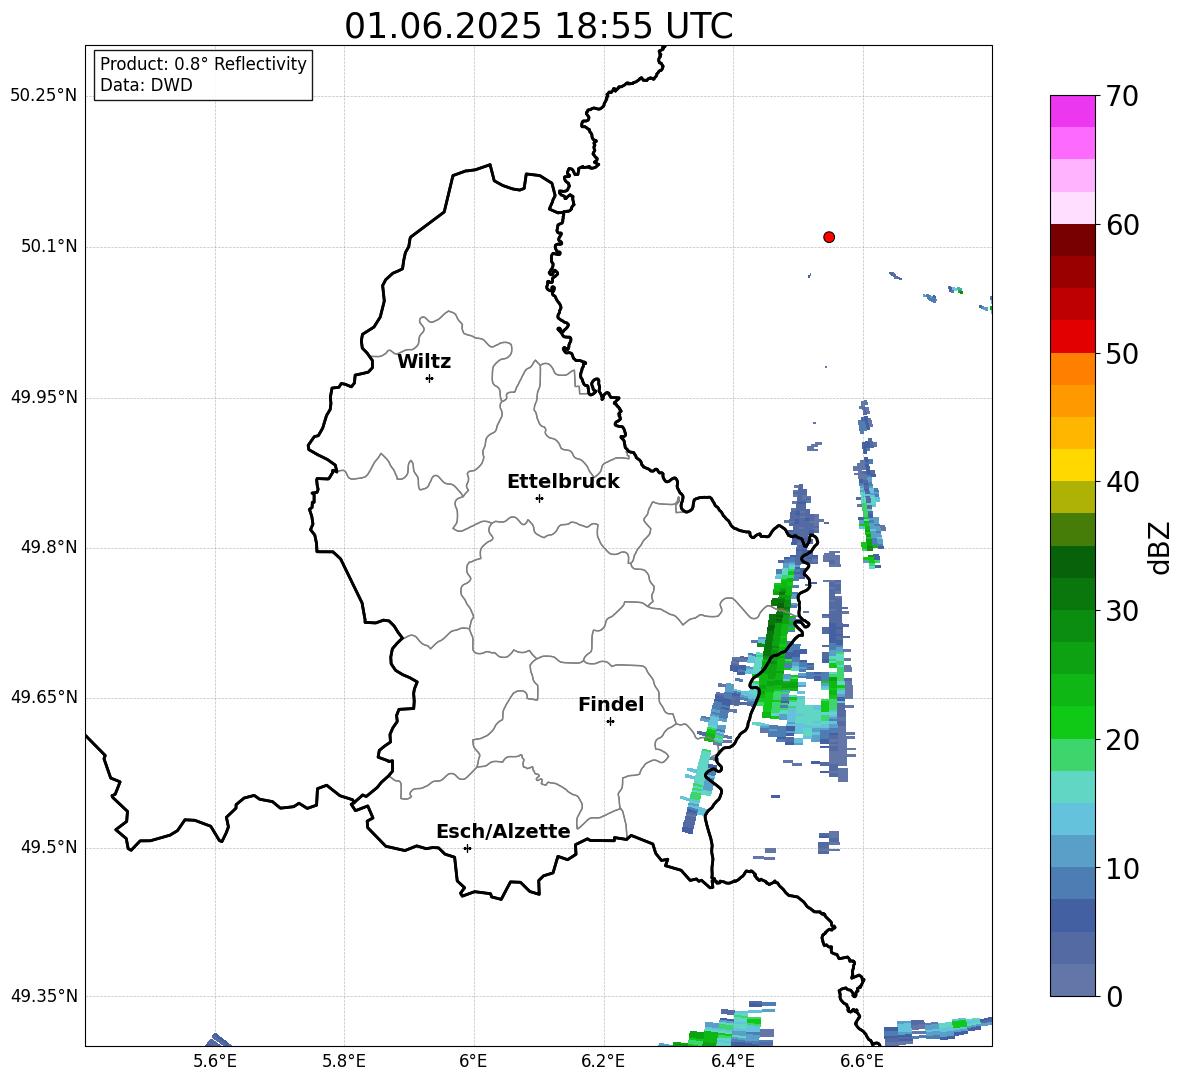This screenshot has height=1081, width=1184.
Task: Click the title 01.06.2025 18:55 UTC
Action: coord(538,26)
